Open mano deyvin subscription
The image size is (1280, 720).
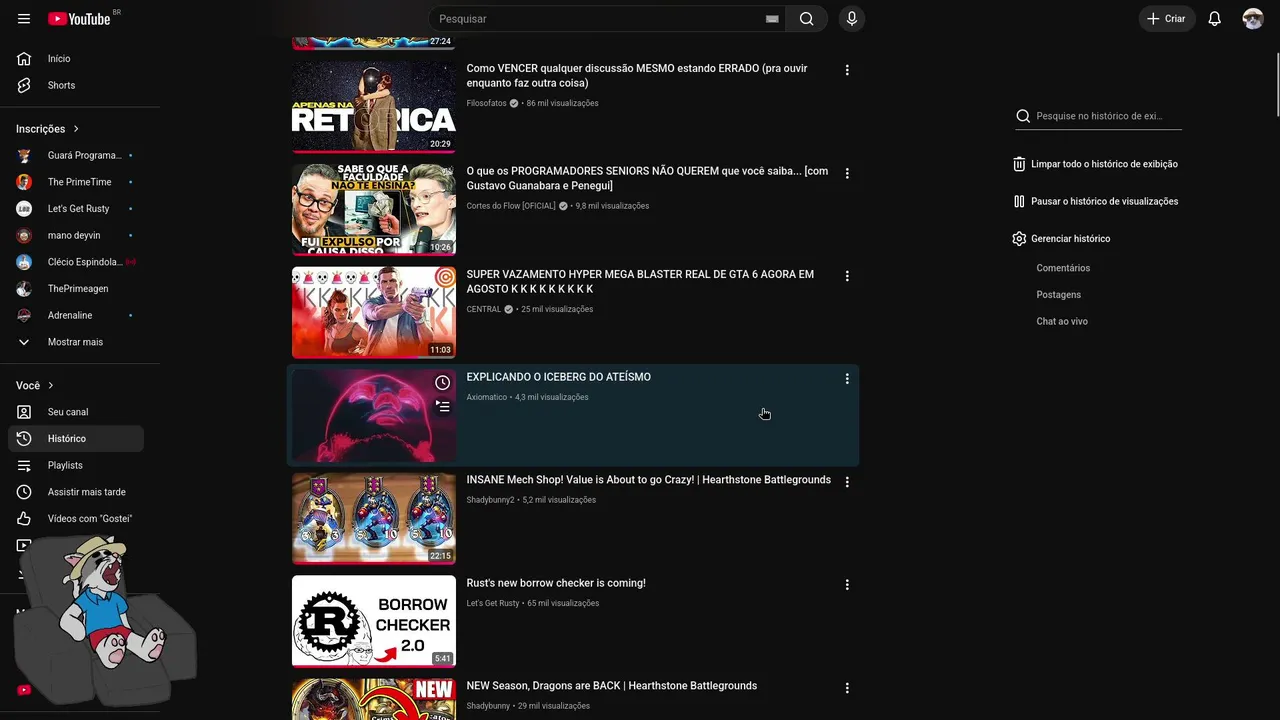click(x=76, y=235)
